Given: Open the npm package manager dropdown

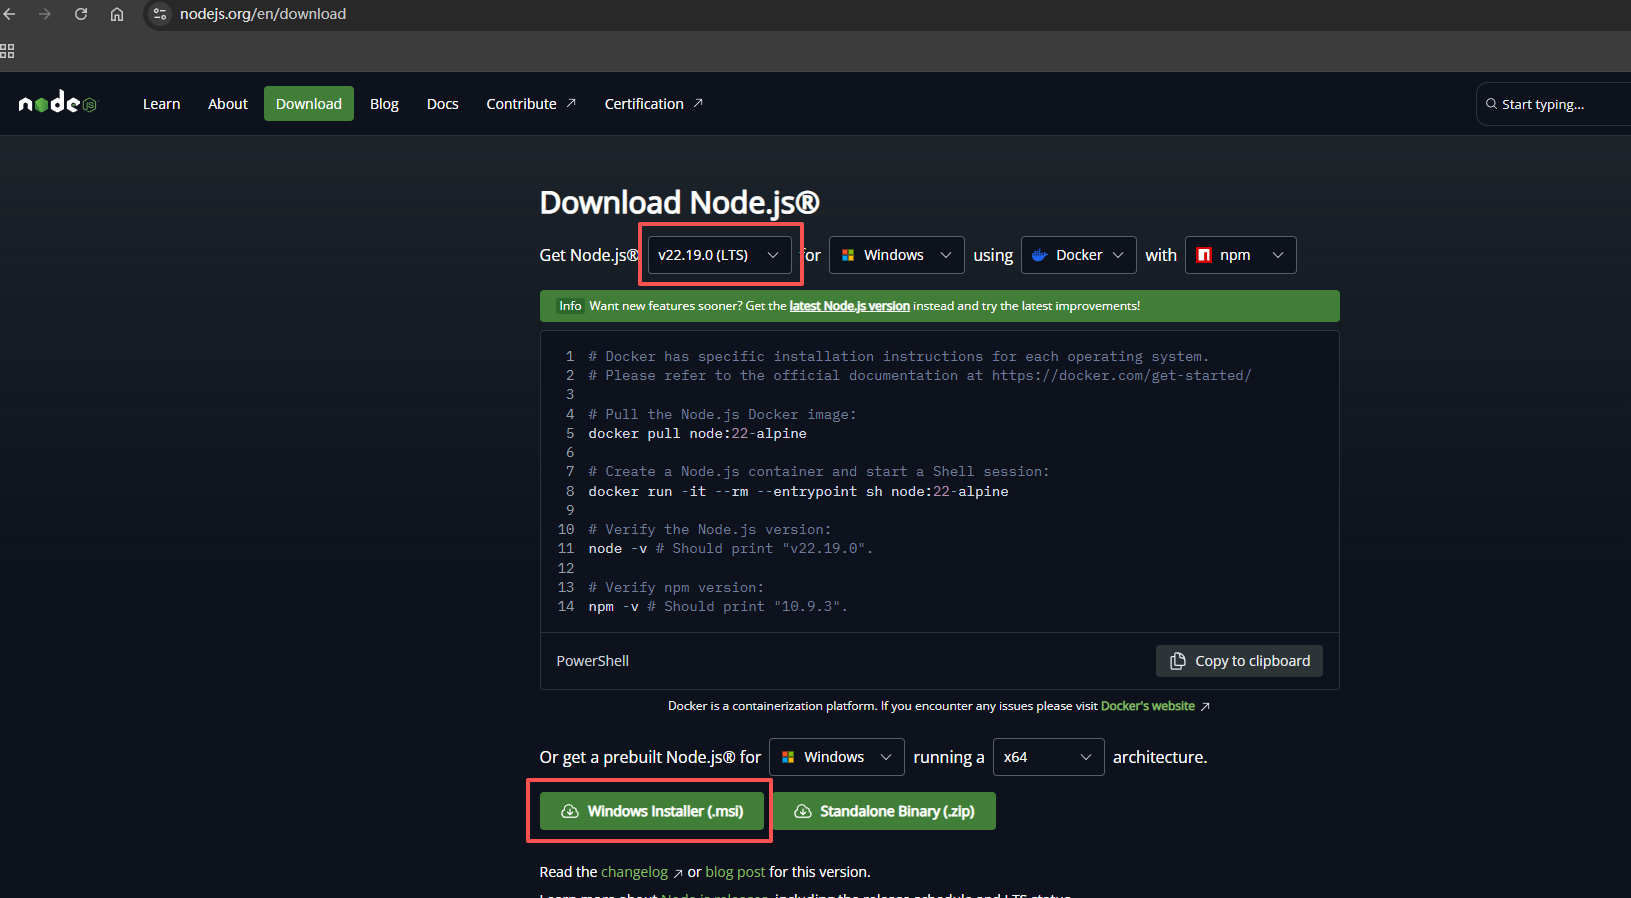Looking at the screenshot, I should [x=1241, y=255].
